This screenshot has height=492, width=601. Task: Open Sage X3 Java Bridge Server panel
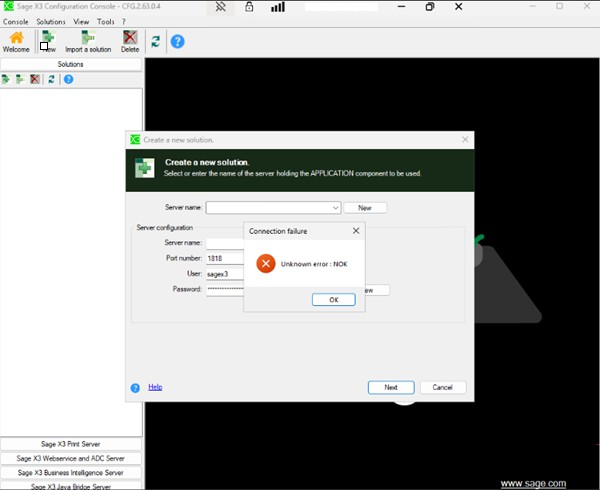[x=71, y=486]
